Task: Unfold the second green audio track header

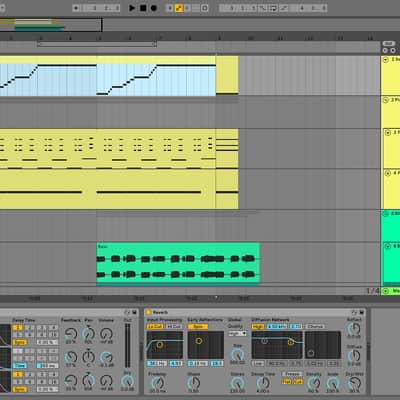Action: (x=388, y=246)
